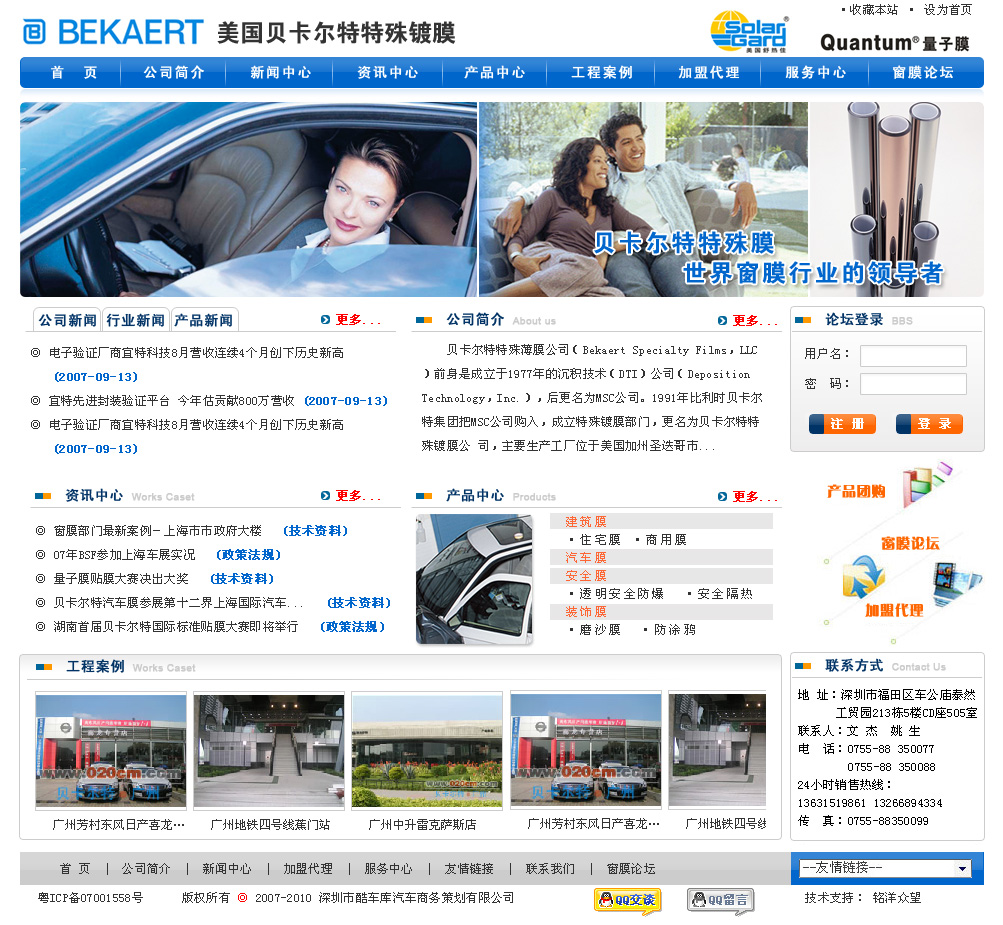This screenshot has height=925, width=1003.
Task: Click arrow icon beside 产品中心 更多
Action: click(x=722, y=496)
